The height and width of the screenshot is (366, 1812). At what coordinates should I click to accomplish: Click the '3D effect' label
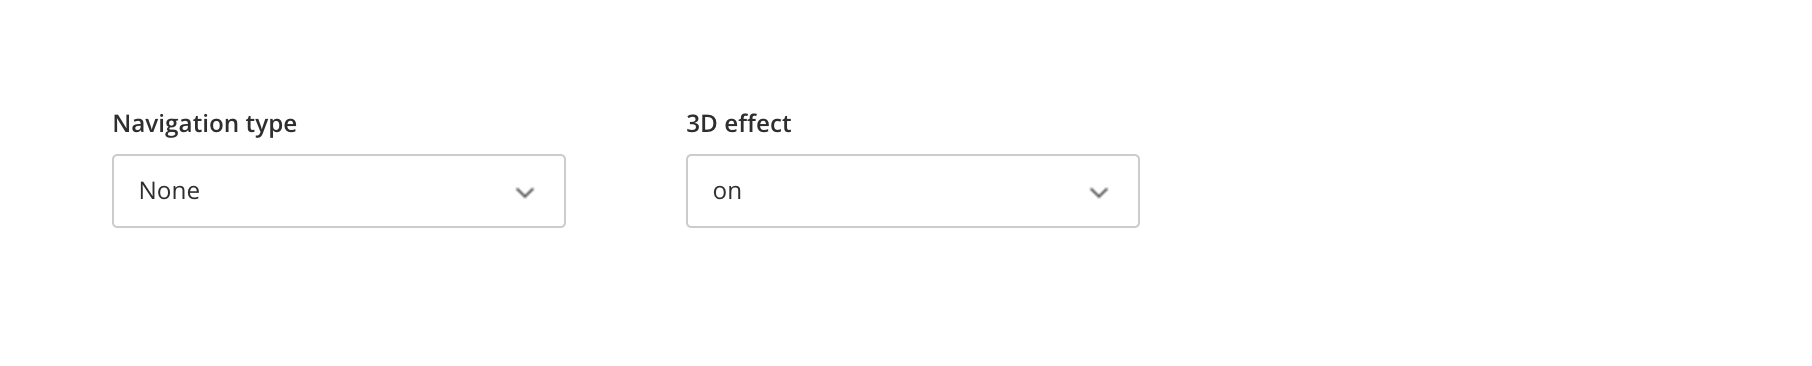739,123
